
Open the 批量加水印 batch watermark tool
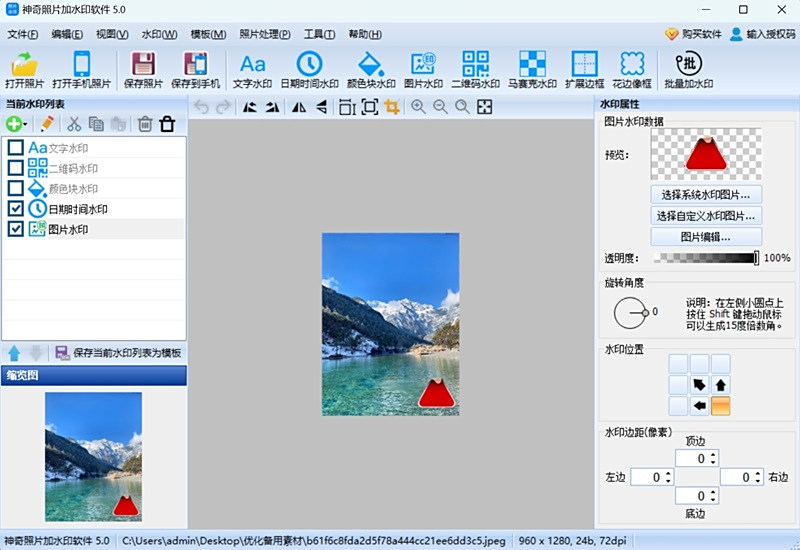(x=688, y=68)
